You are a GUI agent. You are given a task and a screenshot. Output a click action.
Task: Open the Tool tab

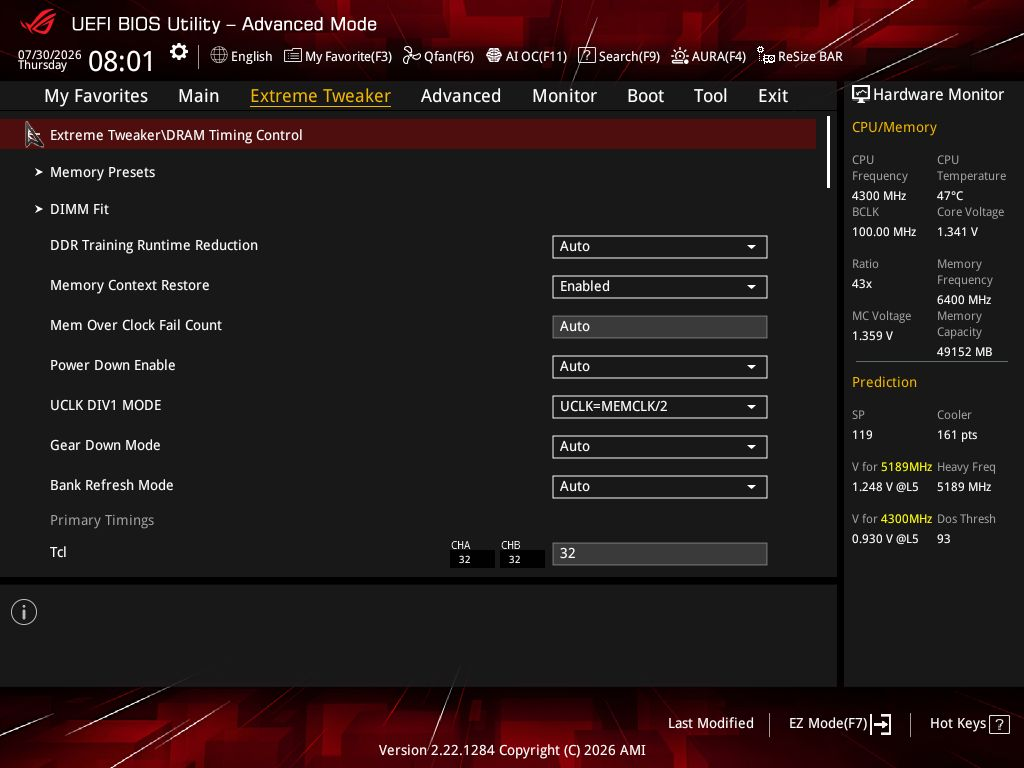coord(710,96)
